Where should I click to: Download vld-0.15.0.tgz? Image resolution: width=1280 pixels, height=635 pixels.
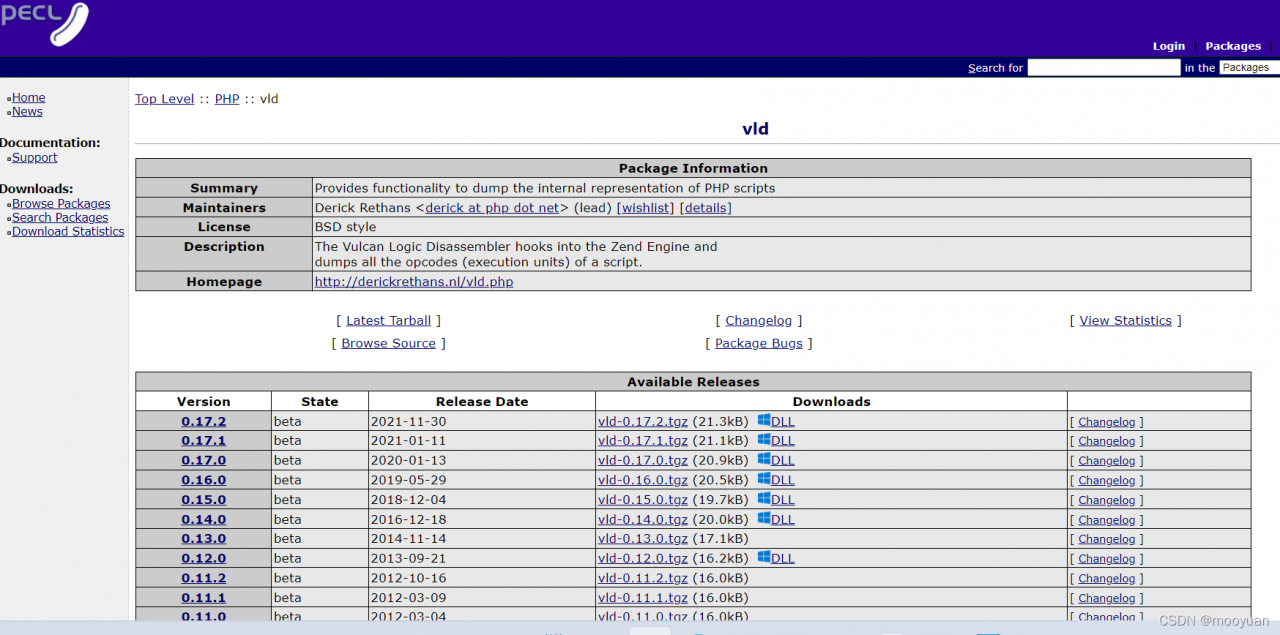[642, 500]
